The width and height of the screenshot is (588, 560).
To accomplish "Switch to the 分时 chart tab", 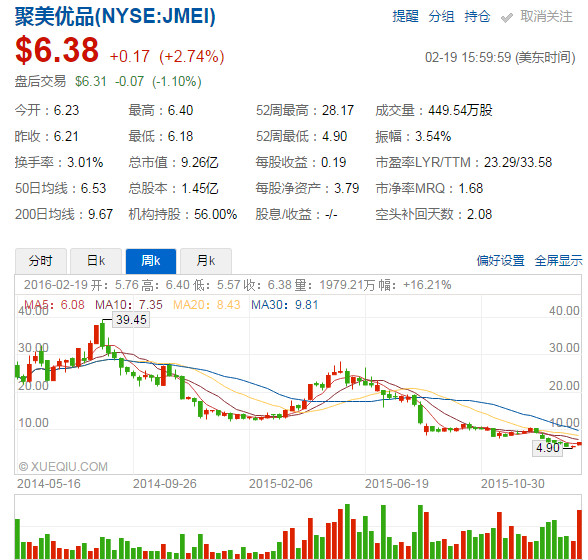I will click(40, 261).
